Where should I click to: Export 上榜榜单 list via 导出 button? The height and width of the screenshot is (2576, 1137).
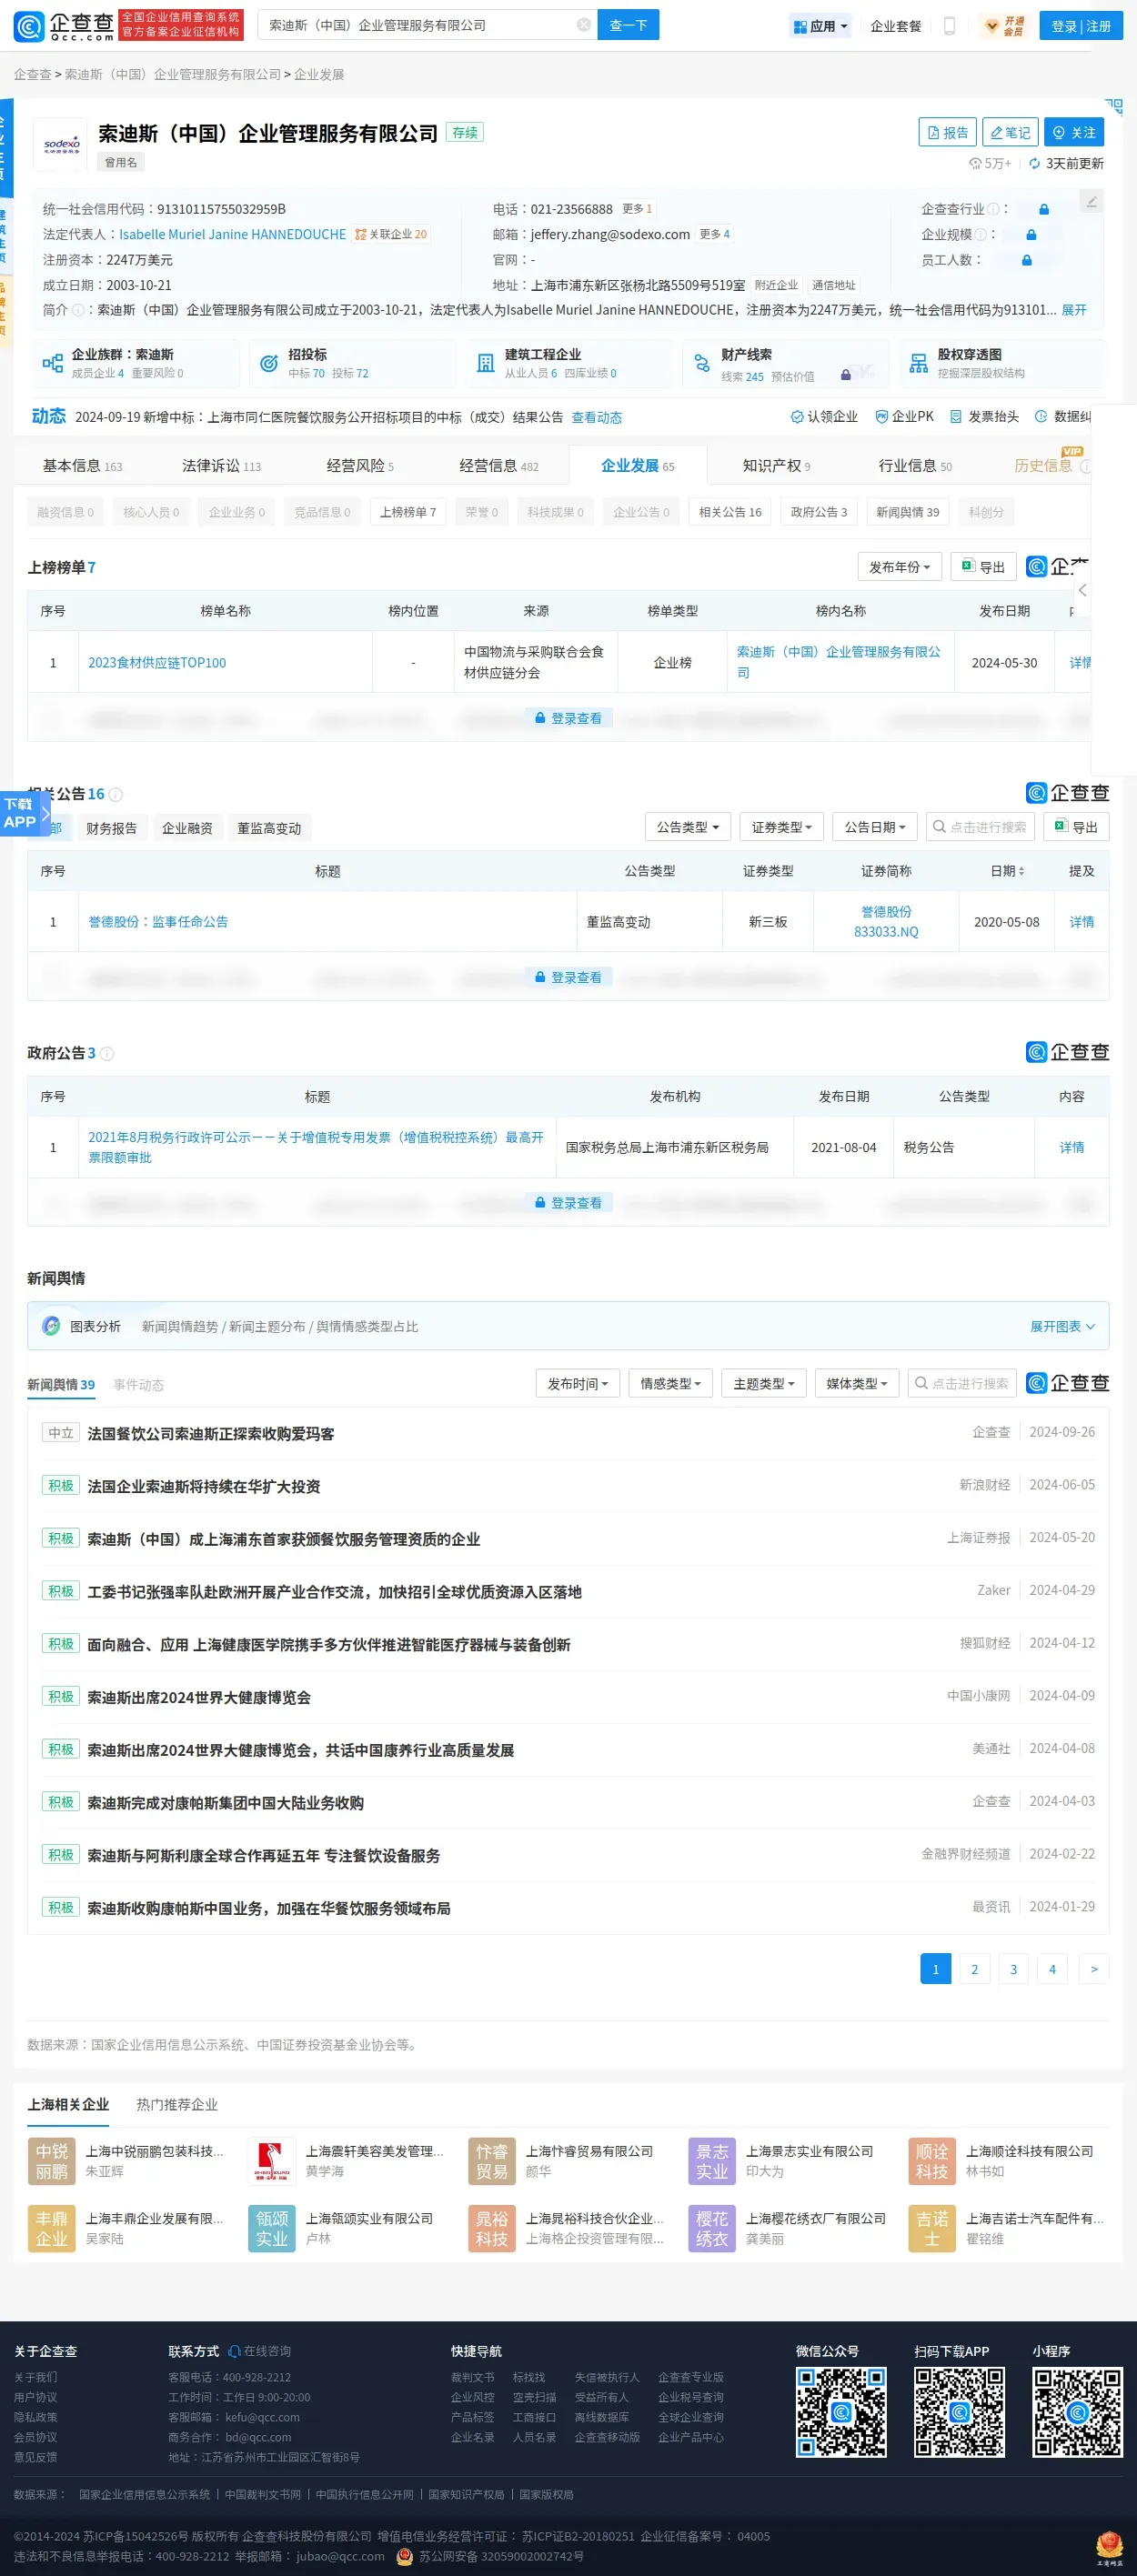coord(983,567)
